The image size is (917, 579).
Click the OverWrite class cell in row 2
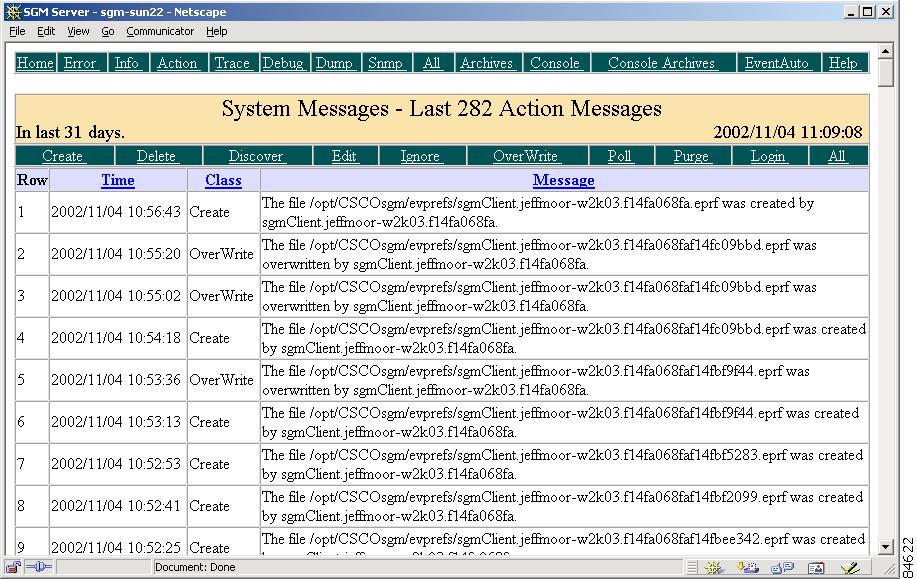221,254
